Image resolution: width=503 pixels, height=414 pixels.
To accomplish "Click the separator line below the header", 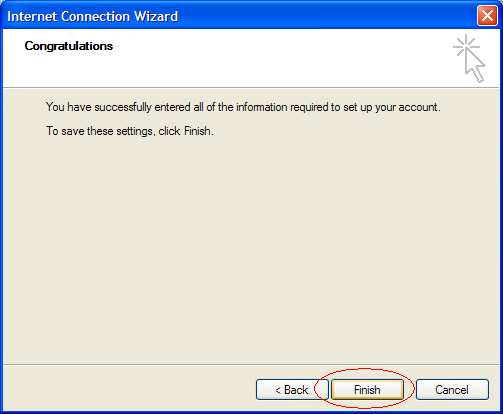I will 251,88.
